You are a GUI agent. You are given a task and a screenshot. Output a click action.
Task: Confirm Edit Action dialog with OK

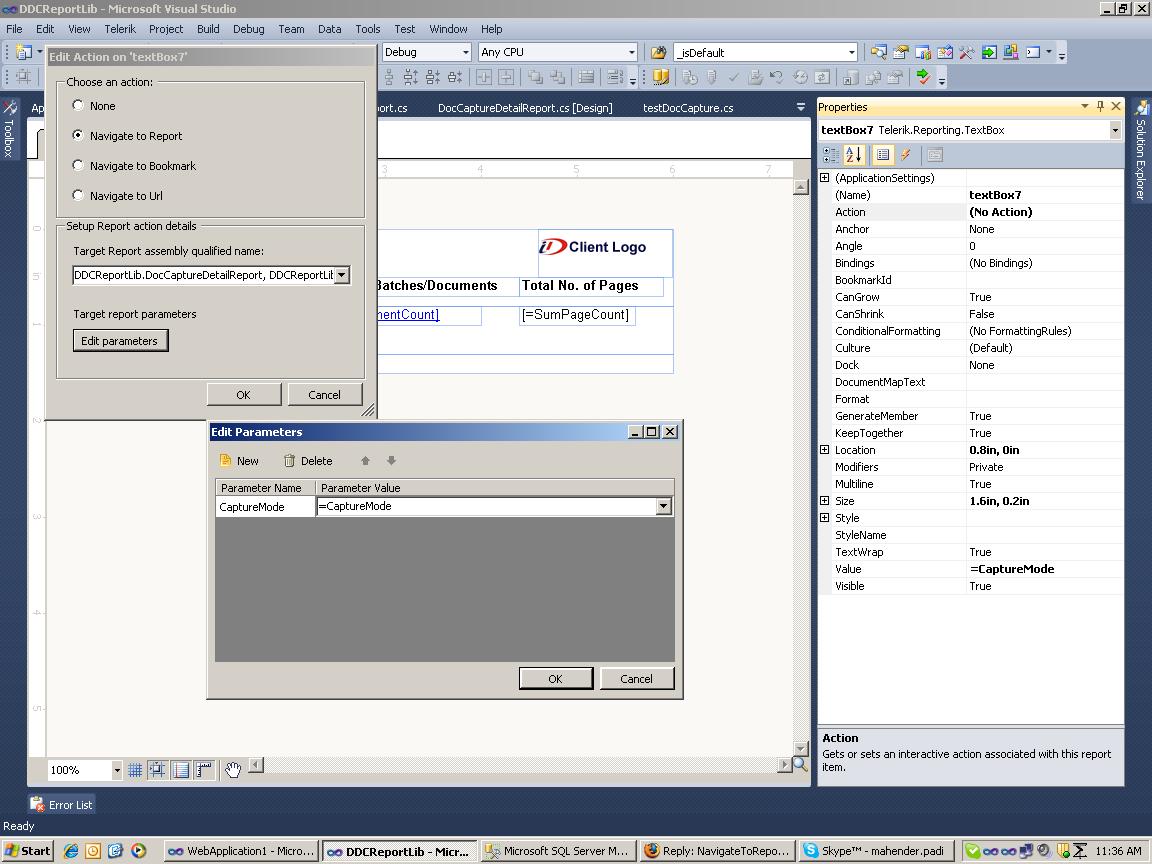click(243, 395)
